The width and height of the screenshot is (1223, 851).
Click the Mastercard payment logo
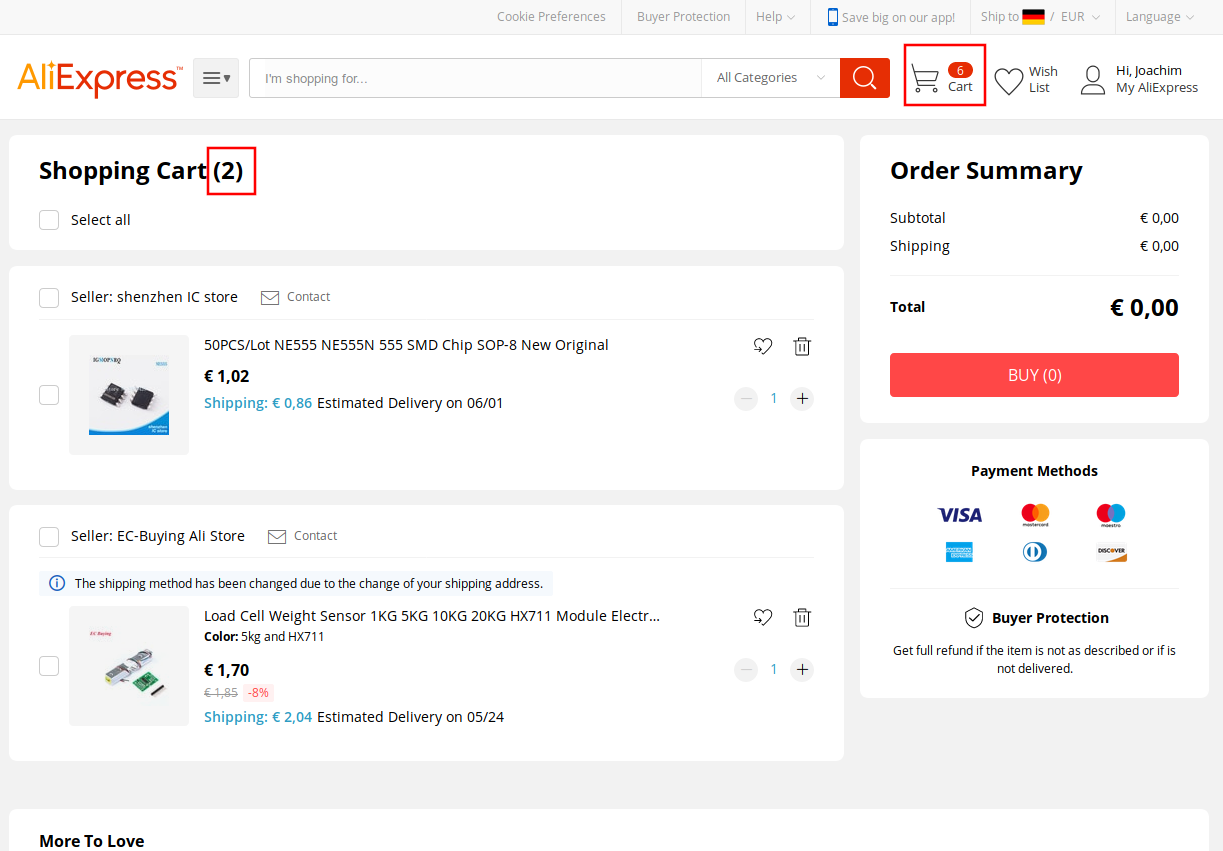click(1035, 515)
